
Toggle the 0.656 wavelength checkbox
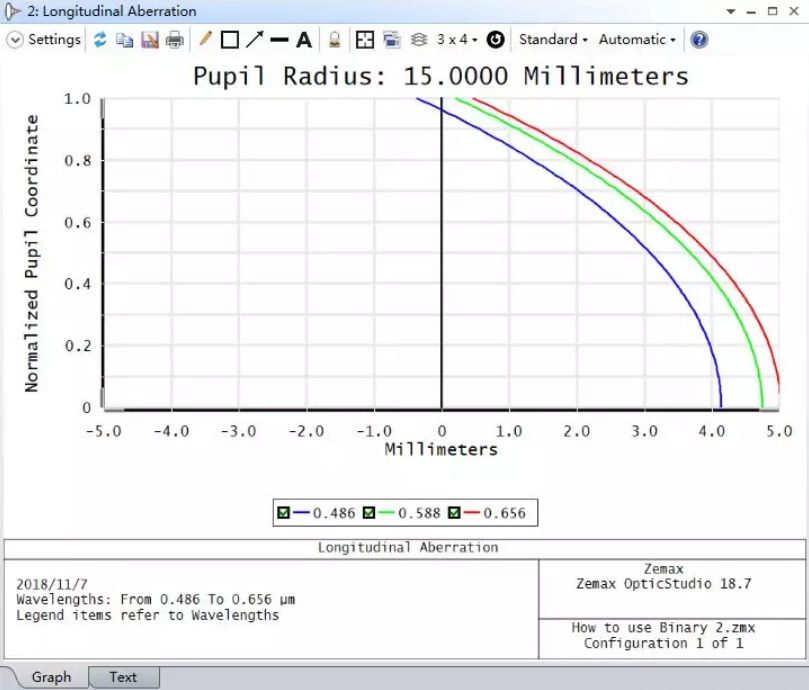coord(454,513)
